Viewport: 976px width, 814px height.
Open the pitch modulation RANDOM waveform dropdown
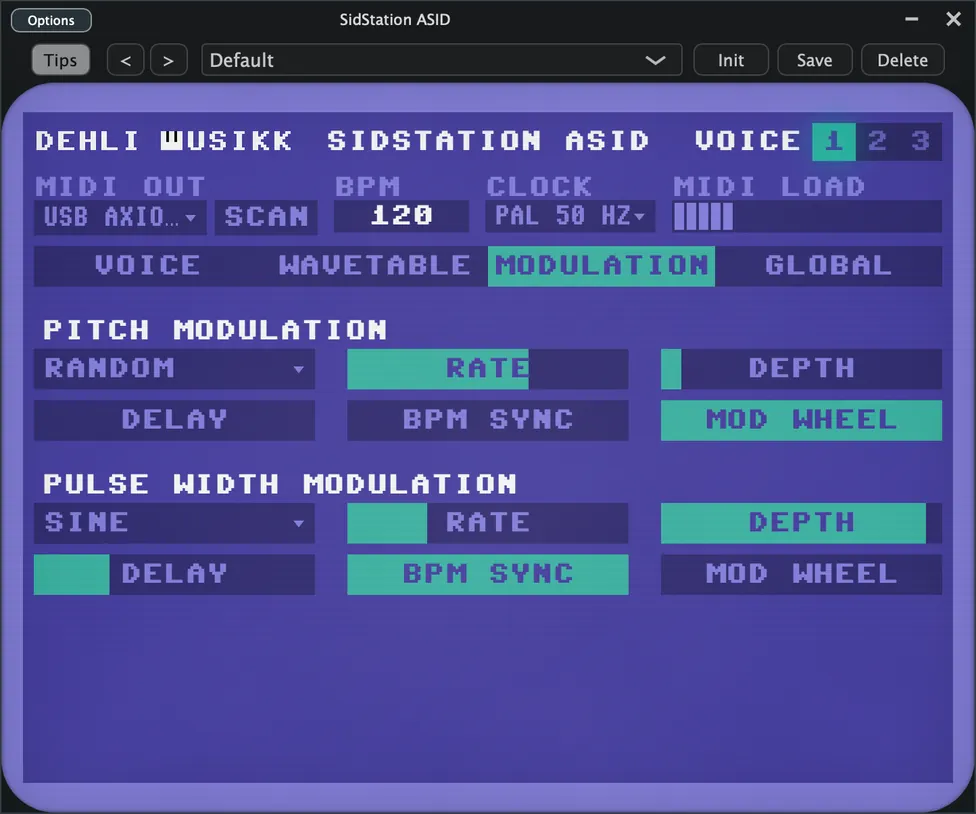(x=174, y=368)
